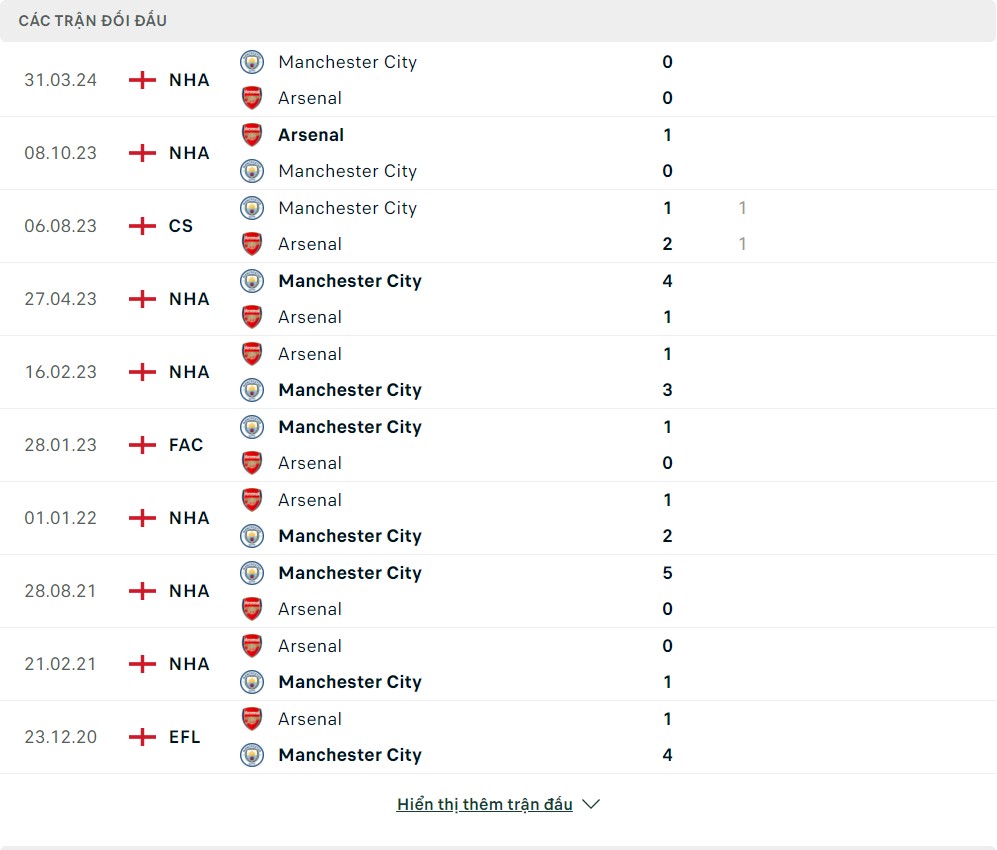Click EFL competition label on 23.12.20
Screen dimensions: 997x850
pyautogui.click(x=185, y=737)
